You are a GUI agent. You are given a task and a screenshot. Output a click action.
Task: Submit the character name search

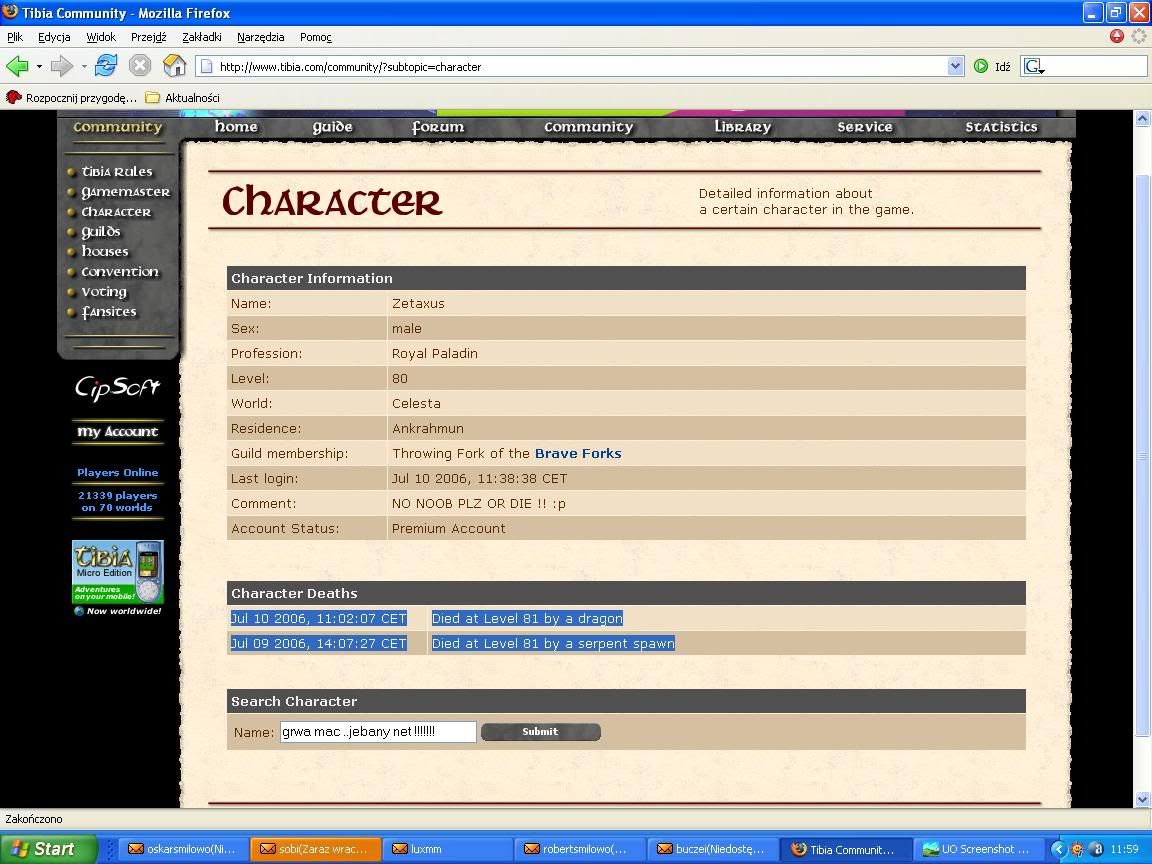(x=541, y=732)
